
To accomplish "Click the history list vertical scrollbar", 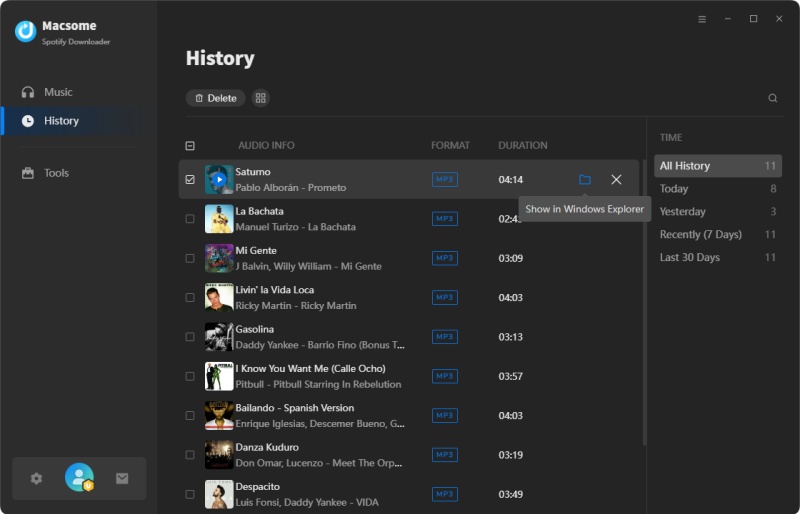I will 644,303.
